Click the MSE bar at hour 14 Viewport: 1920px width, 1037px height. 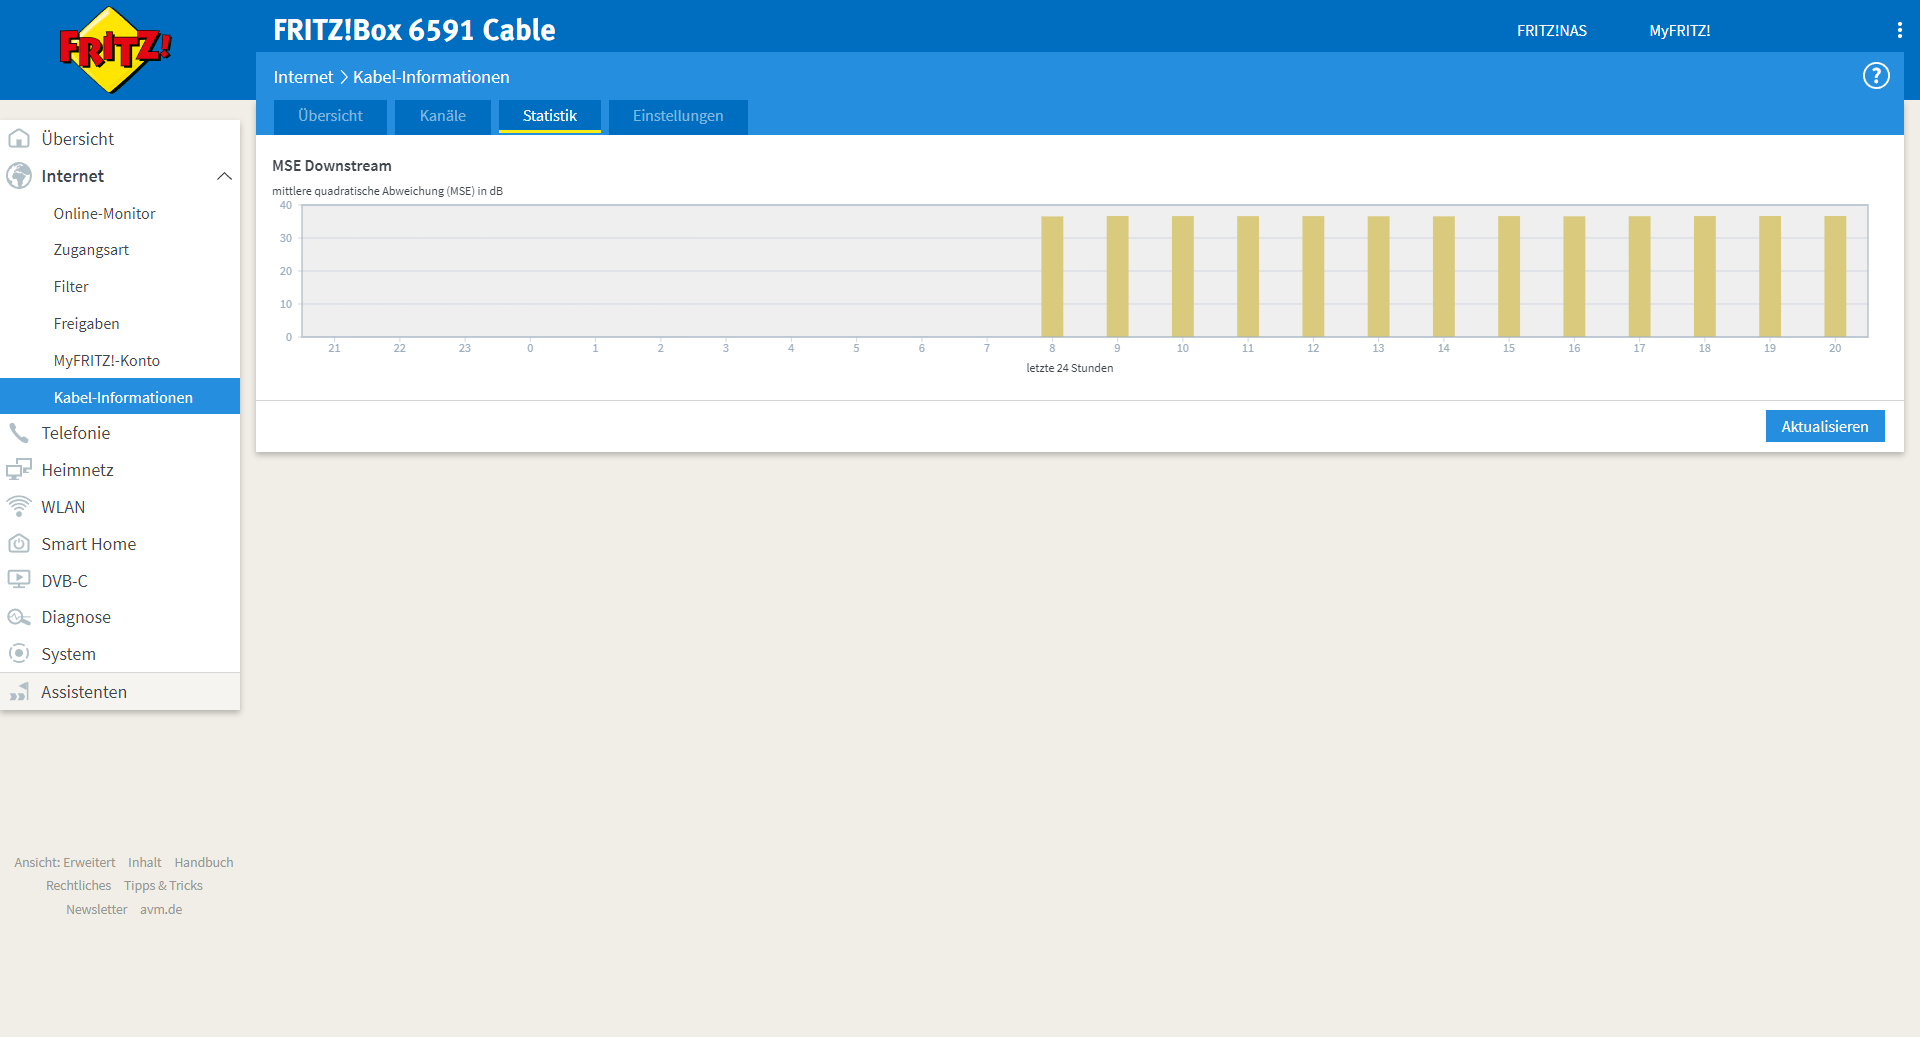point(1444,276)
